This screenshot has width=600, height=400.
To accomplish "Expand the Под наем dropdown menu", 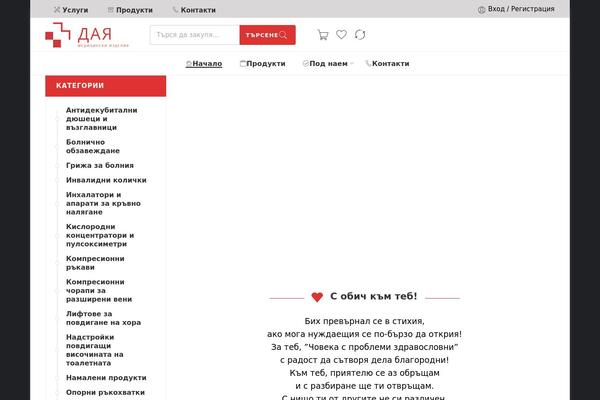I will coord(328,64).
